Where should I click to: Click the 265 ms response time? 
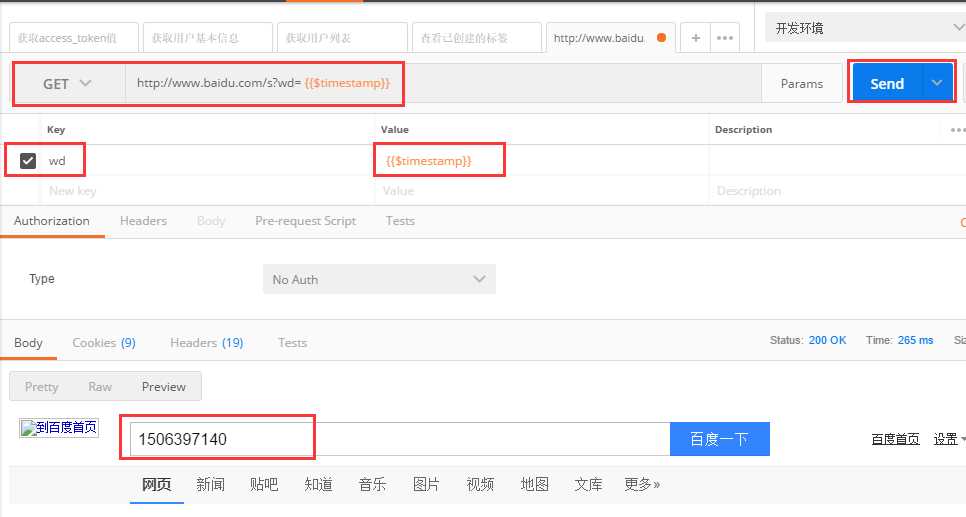(x=915, y=340)
